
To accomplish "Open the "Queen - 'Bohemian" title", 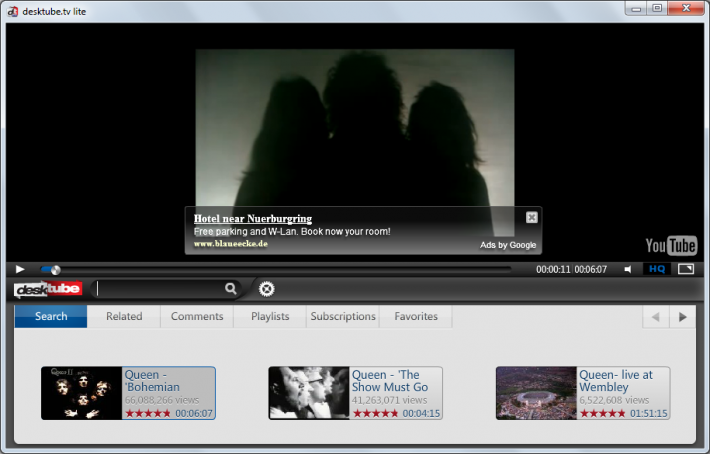I will click(152, 381).
